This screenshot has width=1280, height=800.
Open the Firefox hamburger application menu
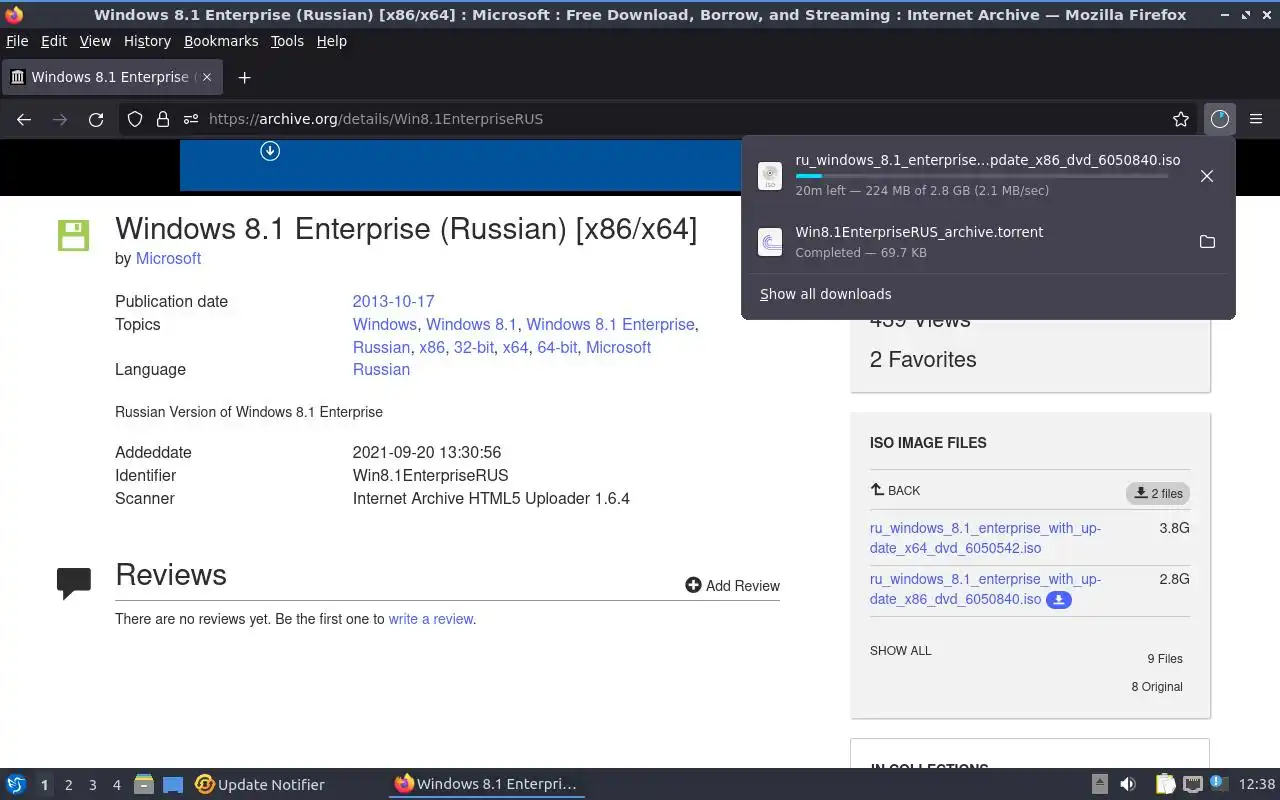click(x=1256, y=119)
